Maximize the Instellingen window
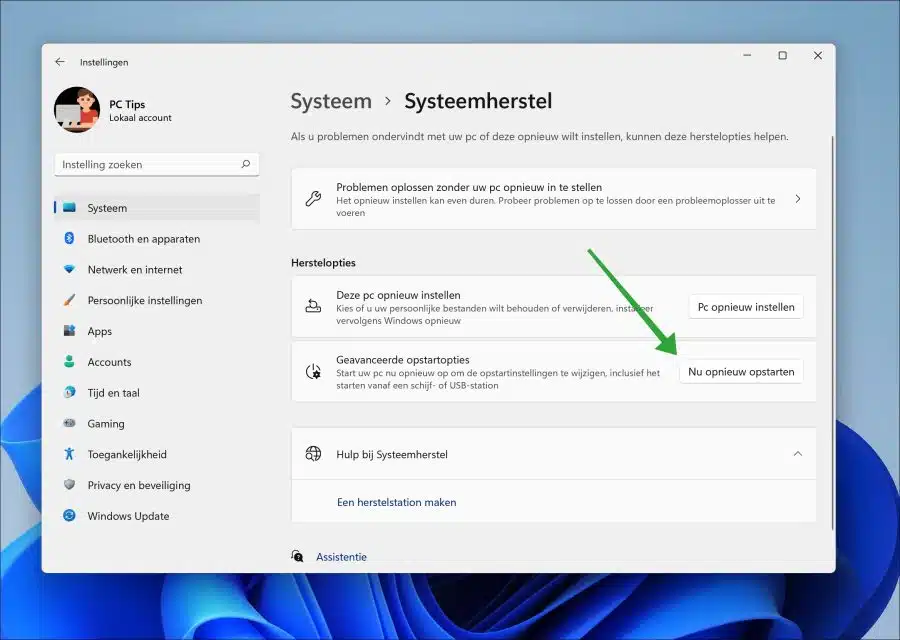Viewport: 900px width, 640px height. click(x=782, y=56)
